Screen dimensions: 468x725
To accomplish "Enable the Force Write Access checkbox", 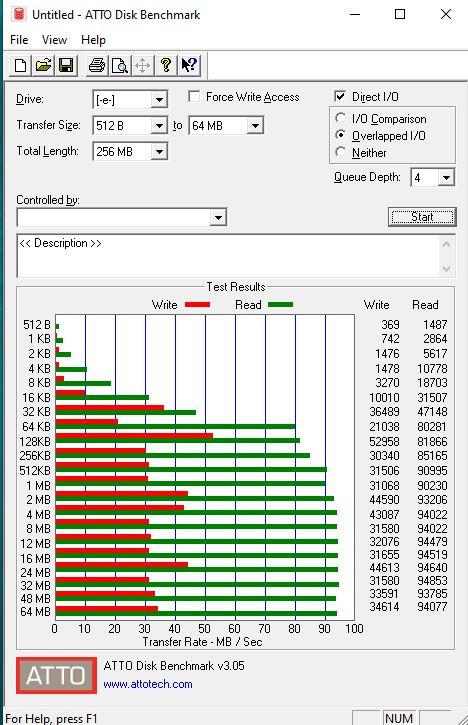I will [194, 97].
